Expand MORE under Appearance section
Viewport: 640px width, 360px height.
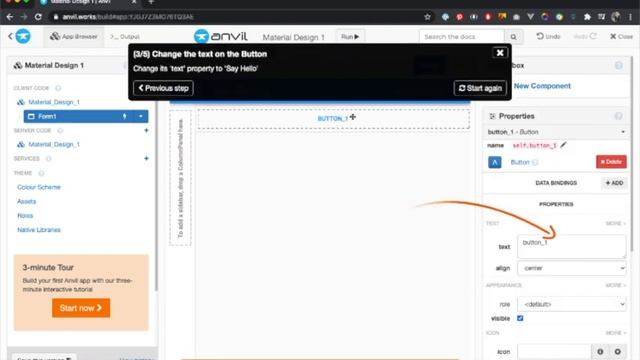pos(615,285)
